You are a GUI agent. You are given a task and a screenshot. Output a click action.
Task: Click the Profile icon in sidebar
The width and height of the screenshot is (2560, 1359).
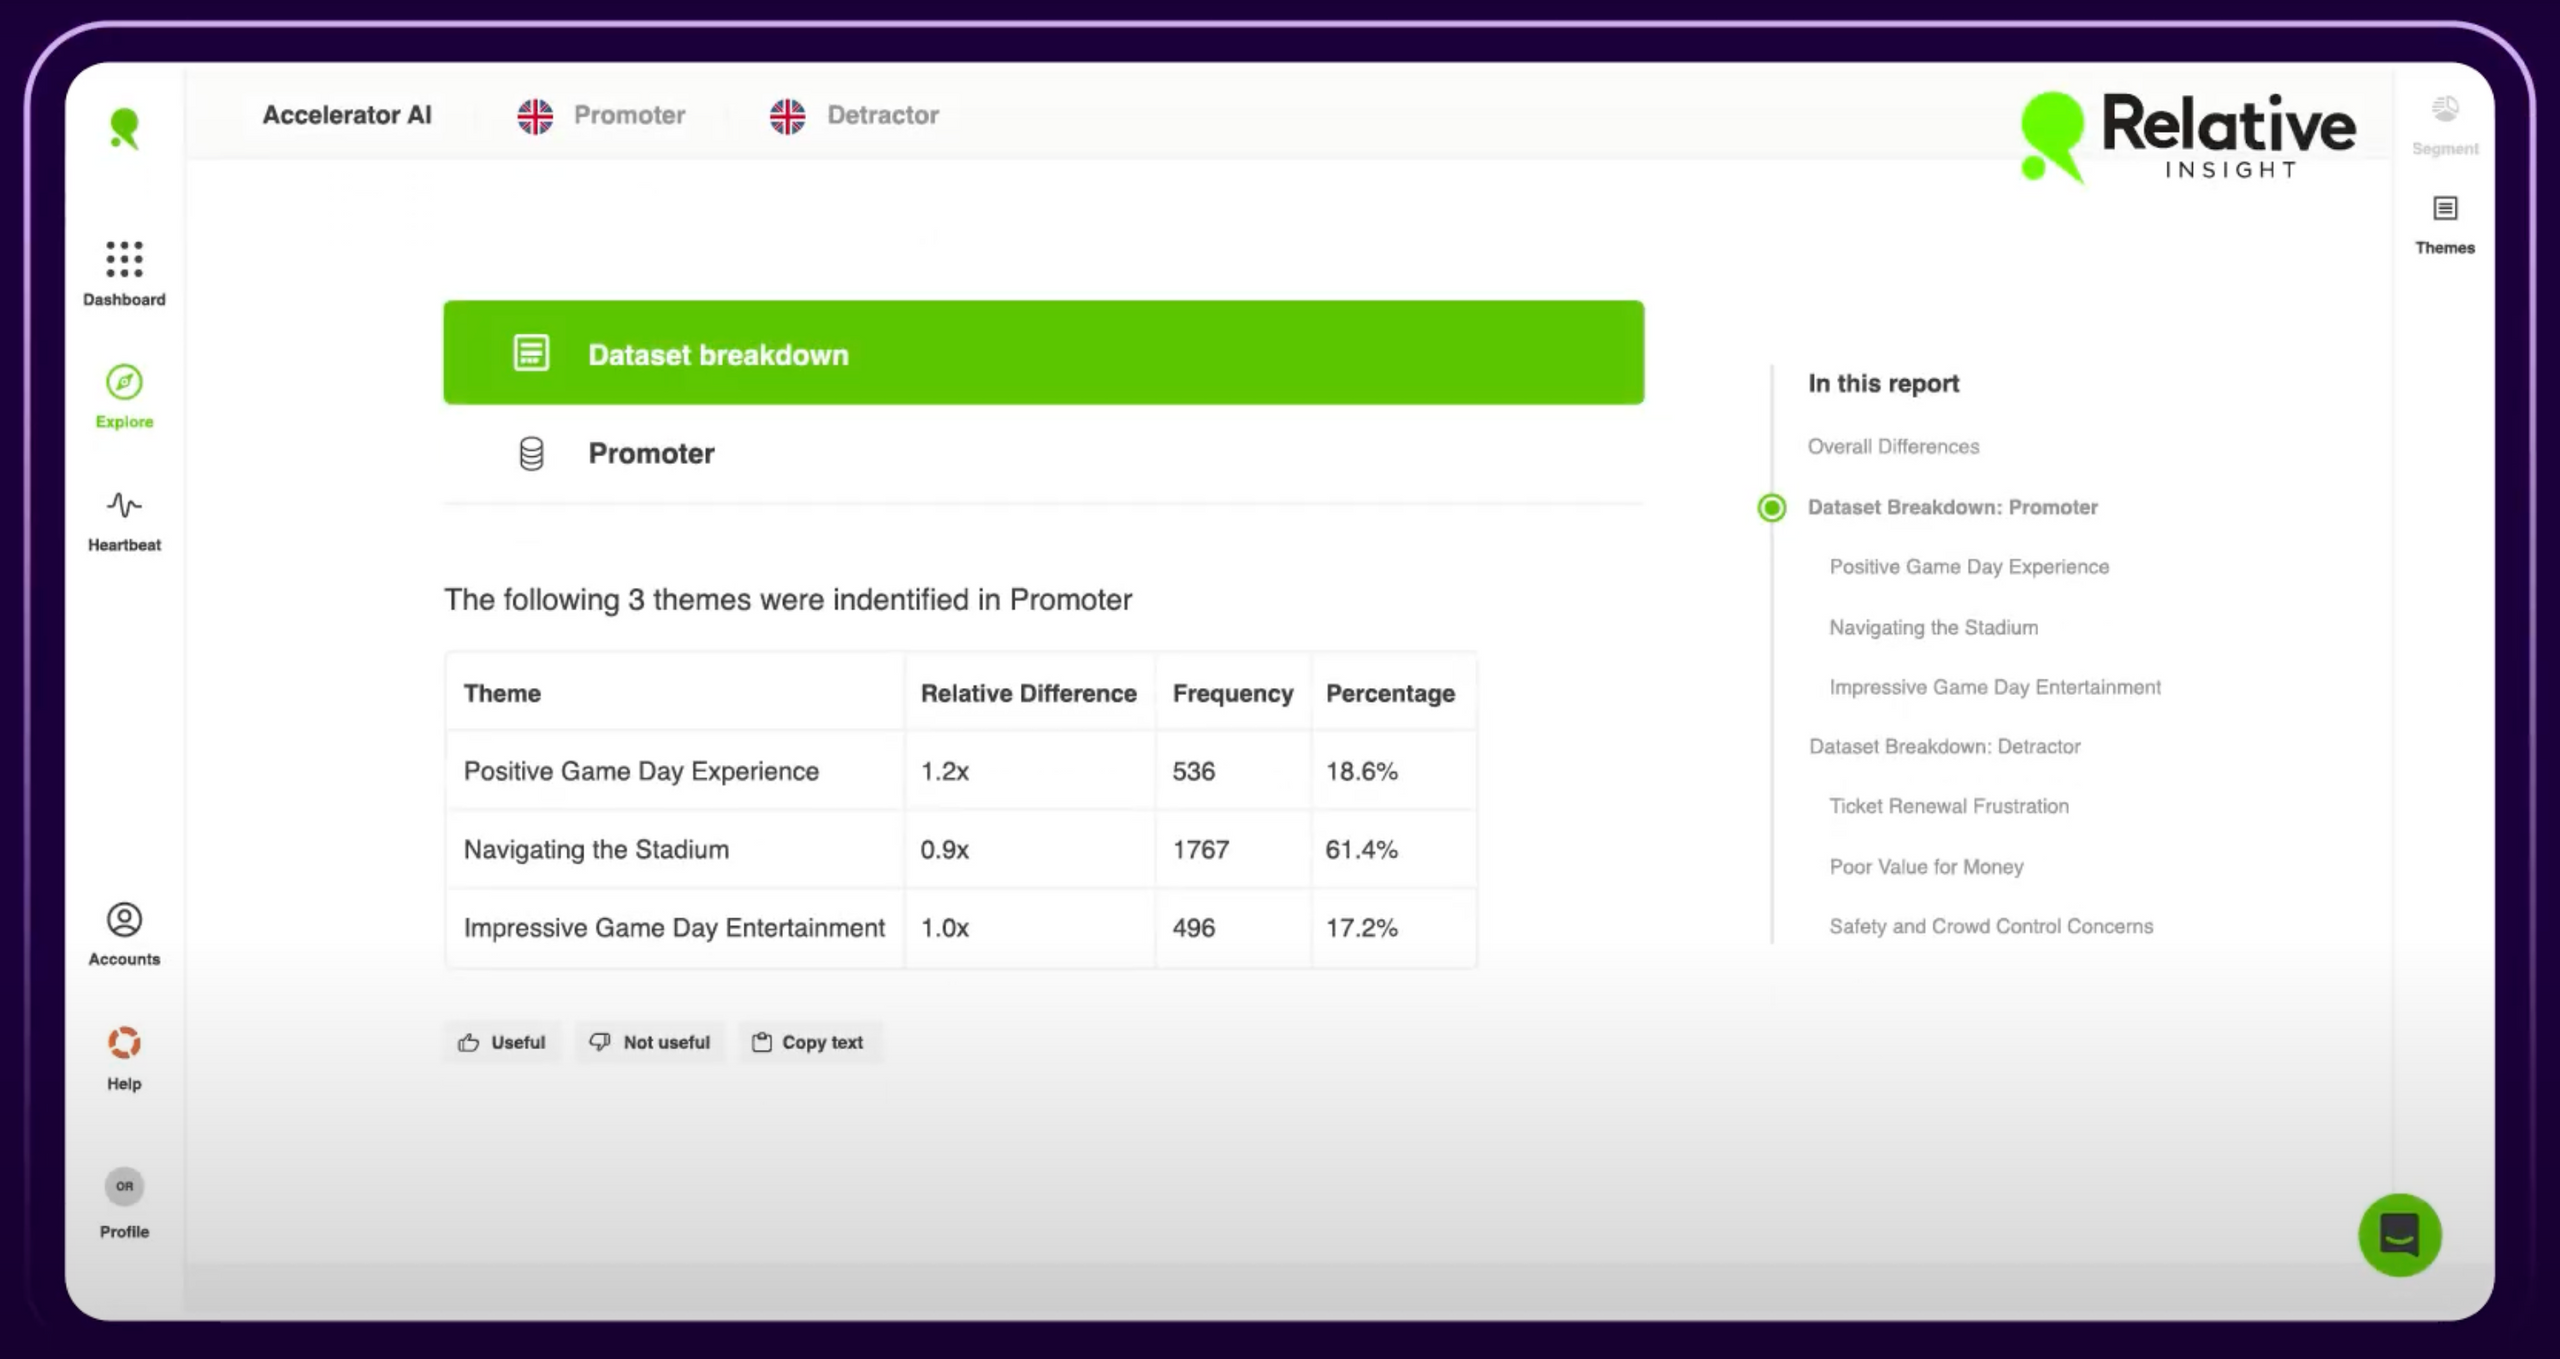coord(124,1186)
